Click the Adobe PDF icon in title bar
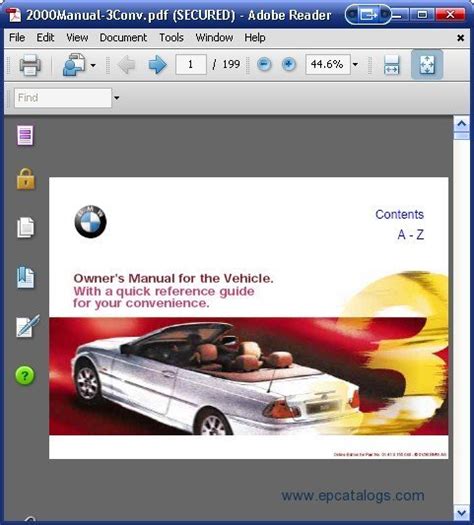 pyautogui.click(x=14, y=15)
